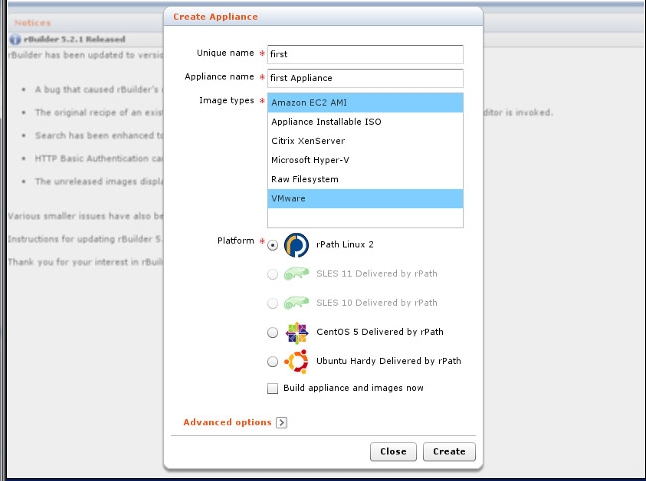Select Amazon EC2 AMI image type

(x=365, y=103)
